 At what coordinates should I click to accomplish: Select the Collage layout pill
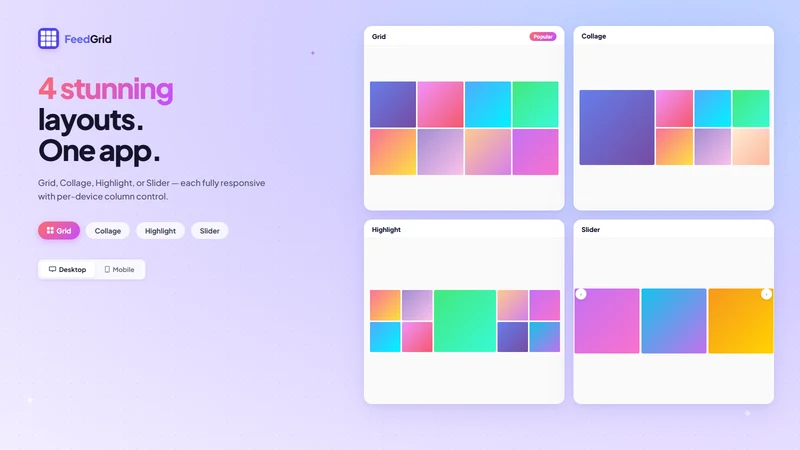point(108,231)
